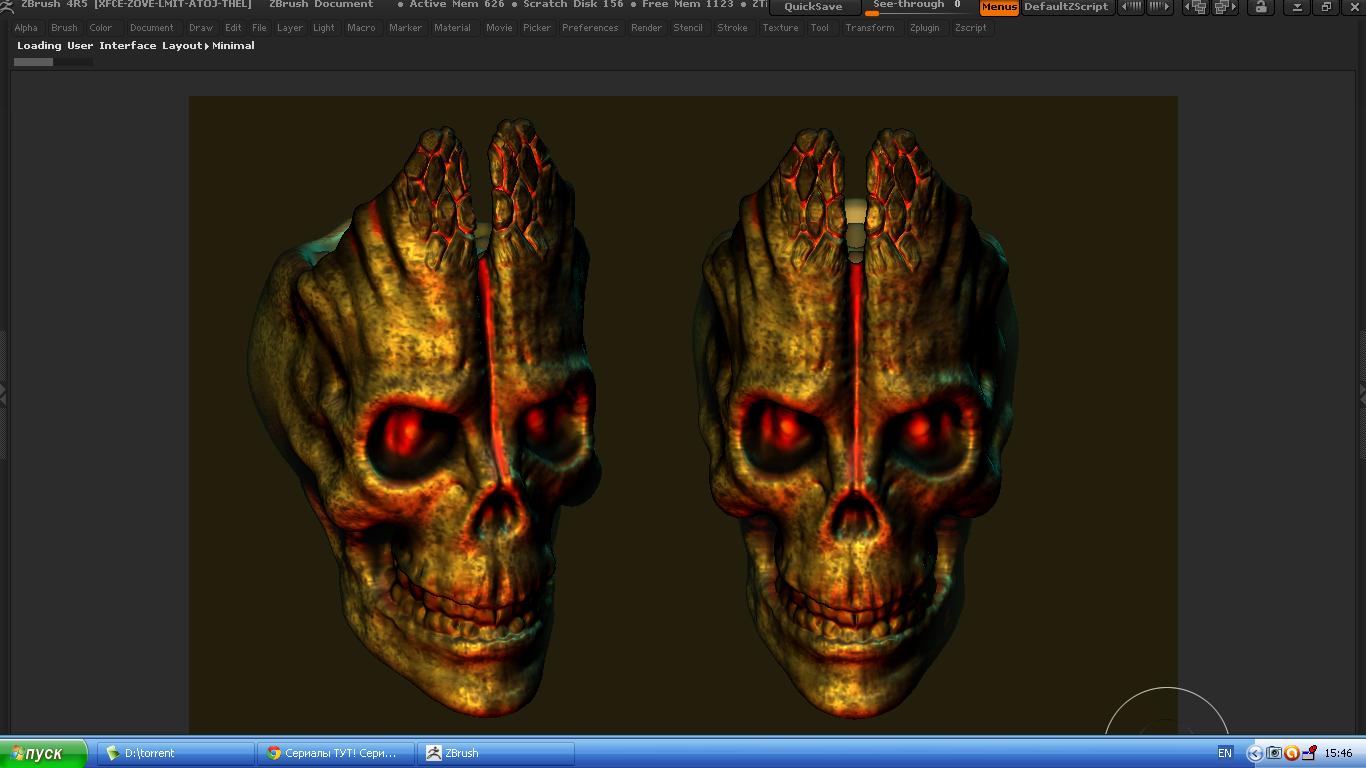This screenshot has height=768, width=1366.
Task: Open the Zscript menu
Action: click(x=971, y=28)
